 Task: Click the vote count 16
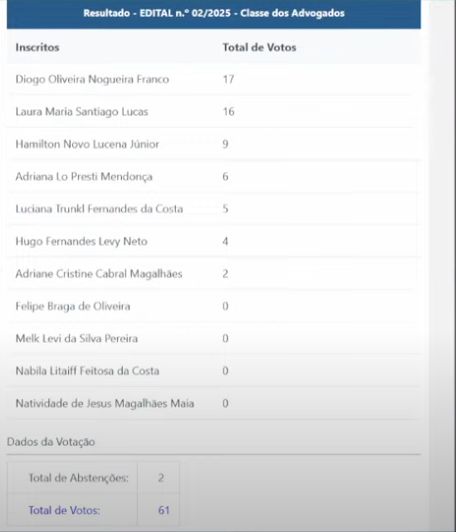(x=228, y=112)
